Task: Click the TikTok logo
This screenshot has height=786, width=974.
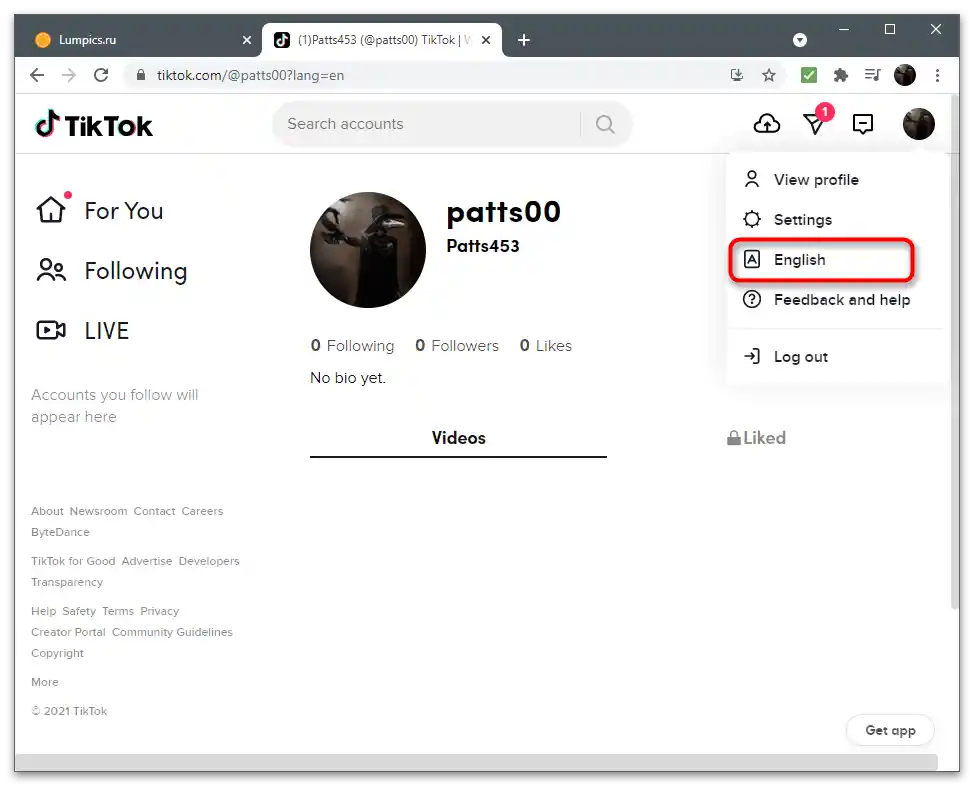Action: [94, 125]
